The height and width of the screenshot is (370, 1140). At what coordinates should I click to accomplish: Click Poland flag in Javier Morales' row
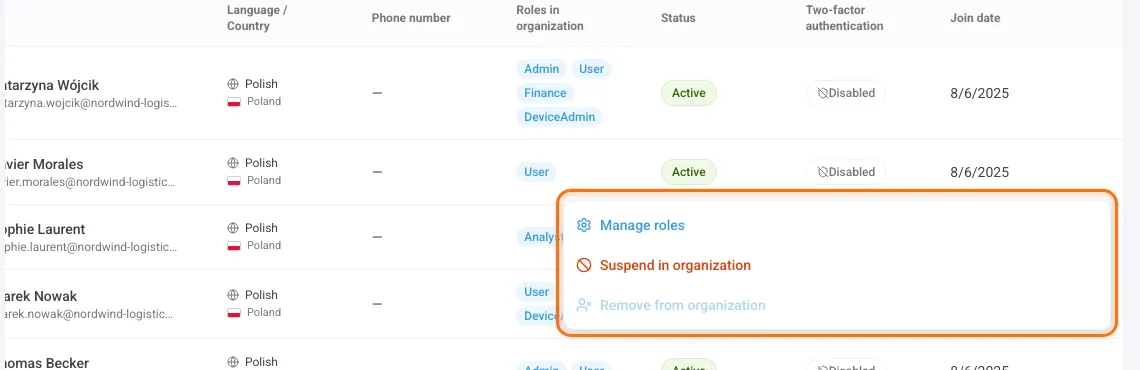[x=234, y=181]
